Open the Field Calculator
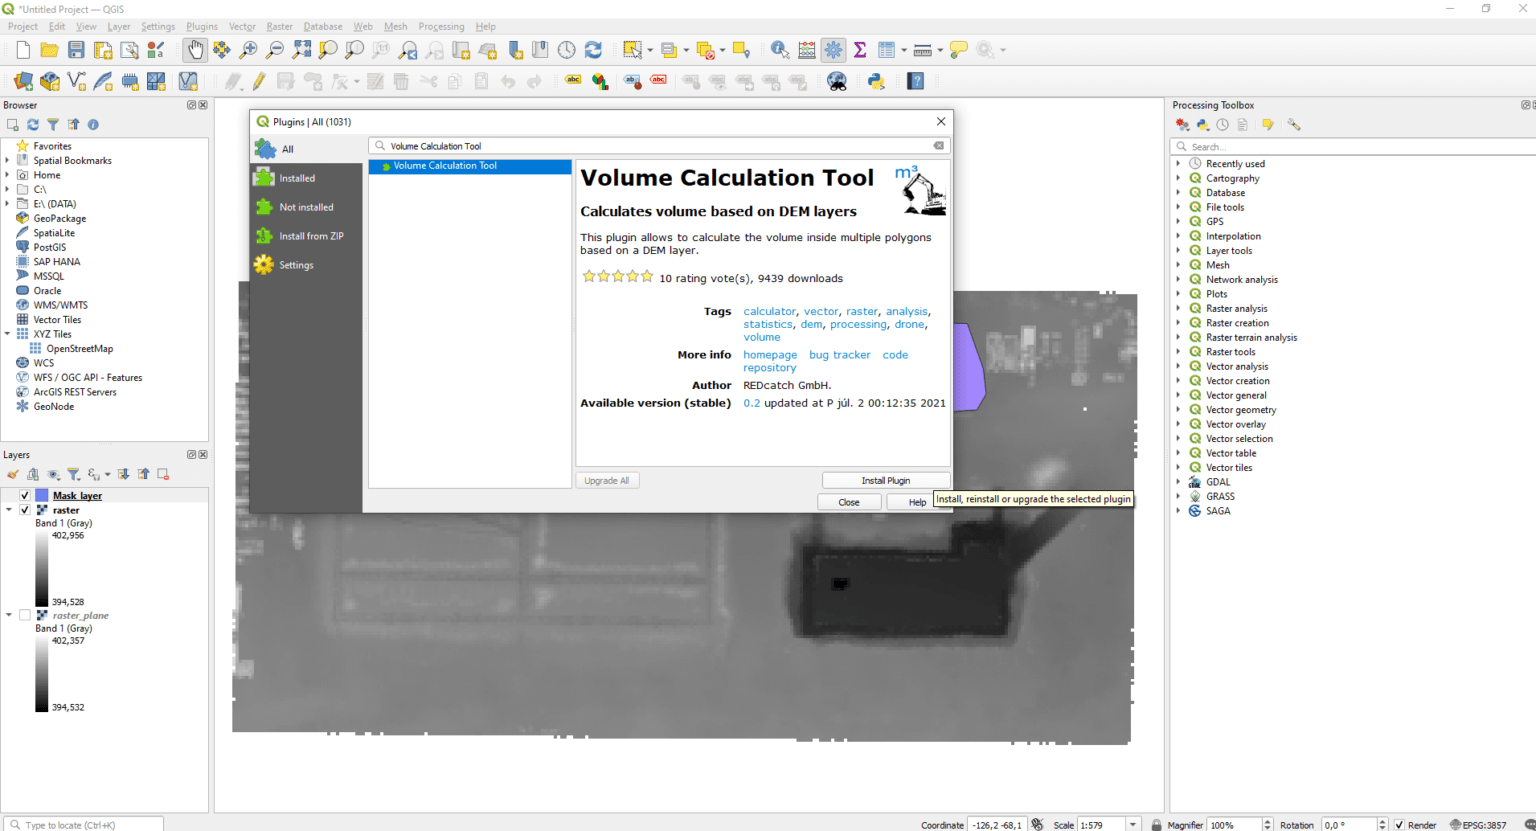This screenshot has height=831, width=1536. 806,49
